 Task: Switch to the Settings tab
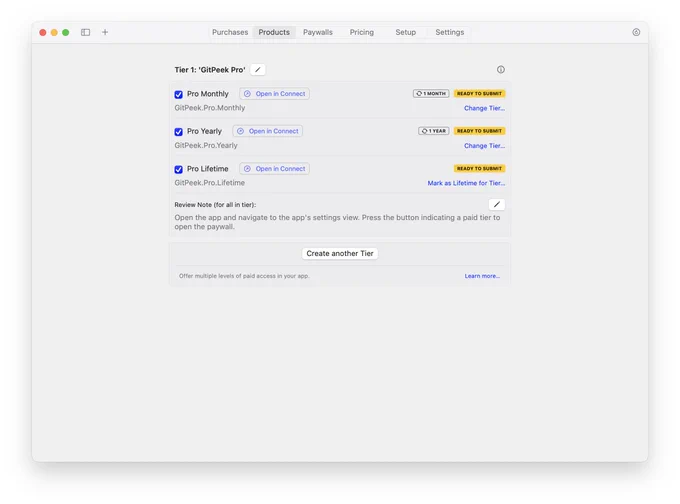(x=450, y=32)
